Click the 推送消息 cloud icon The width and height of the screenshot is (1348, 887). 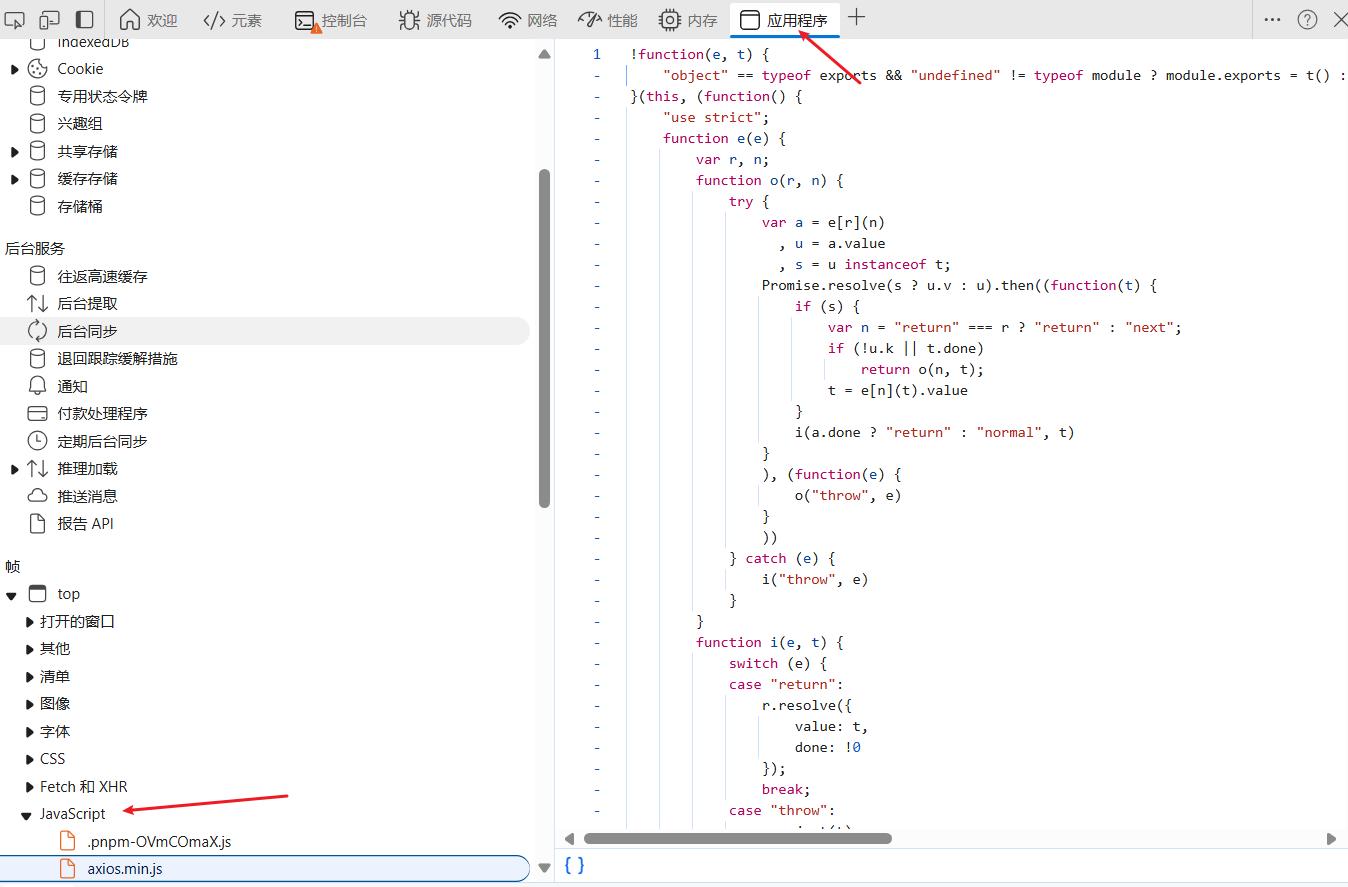coord(37,496)
